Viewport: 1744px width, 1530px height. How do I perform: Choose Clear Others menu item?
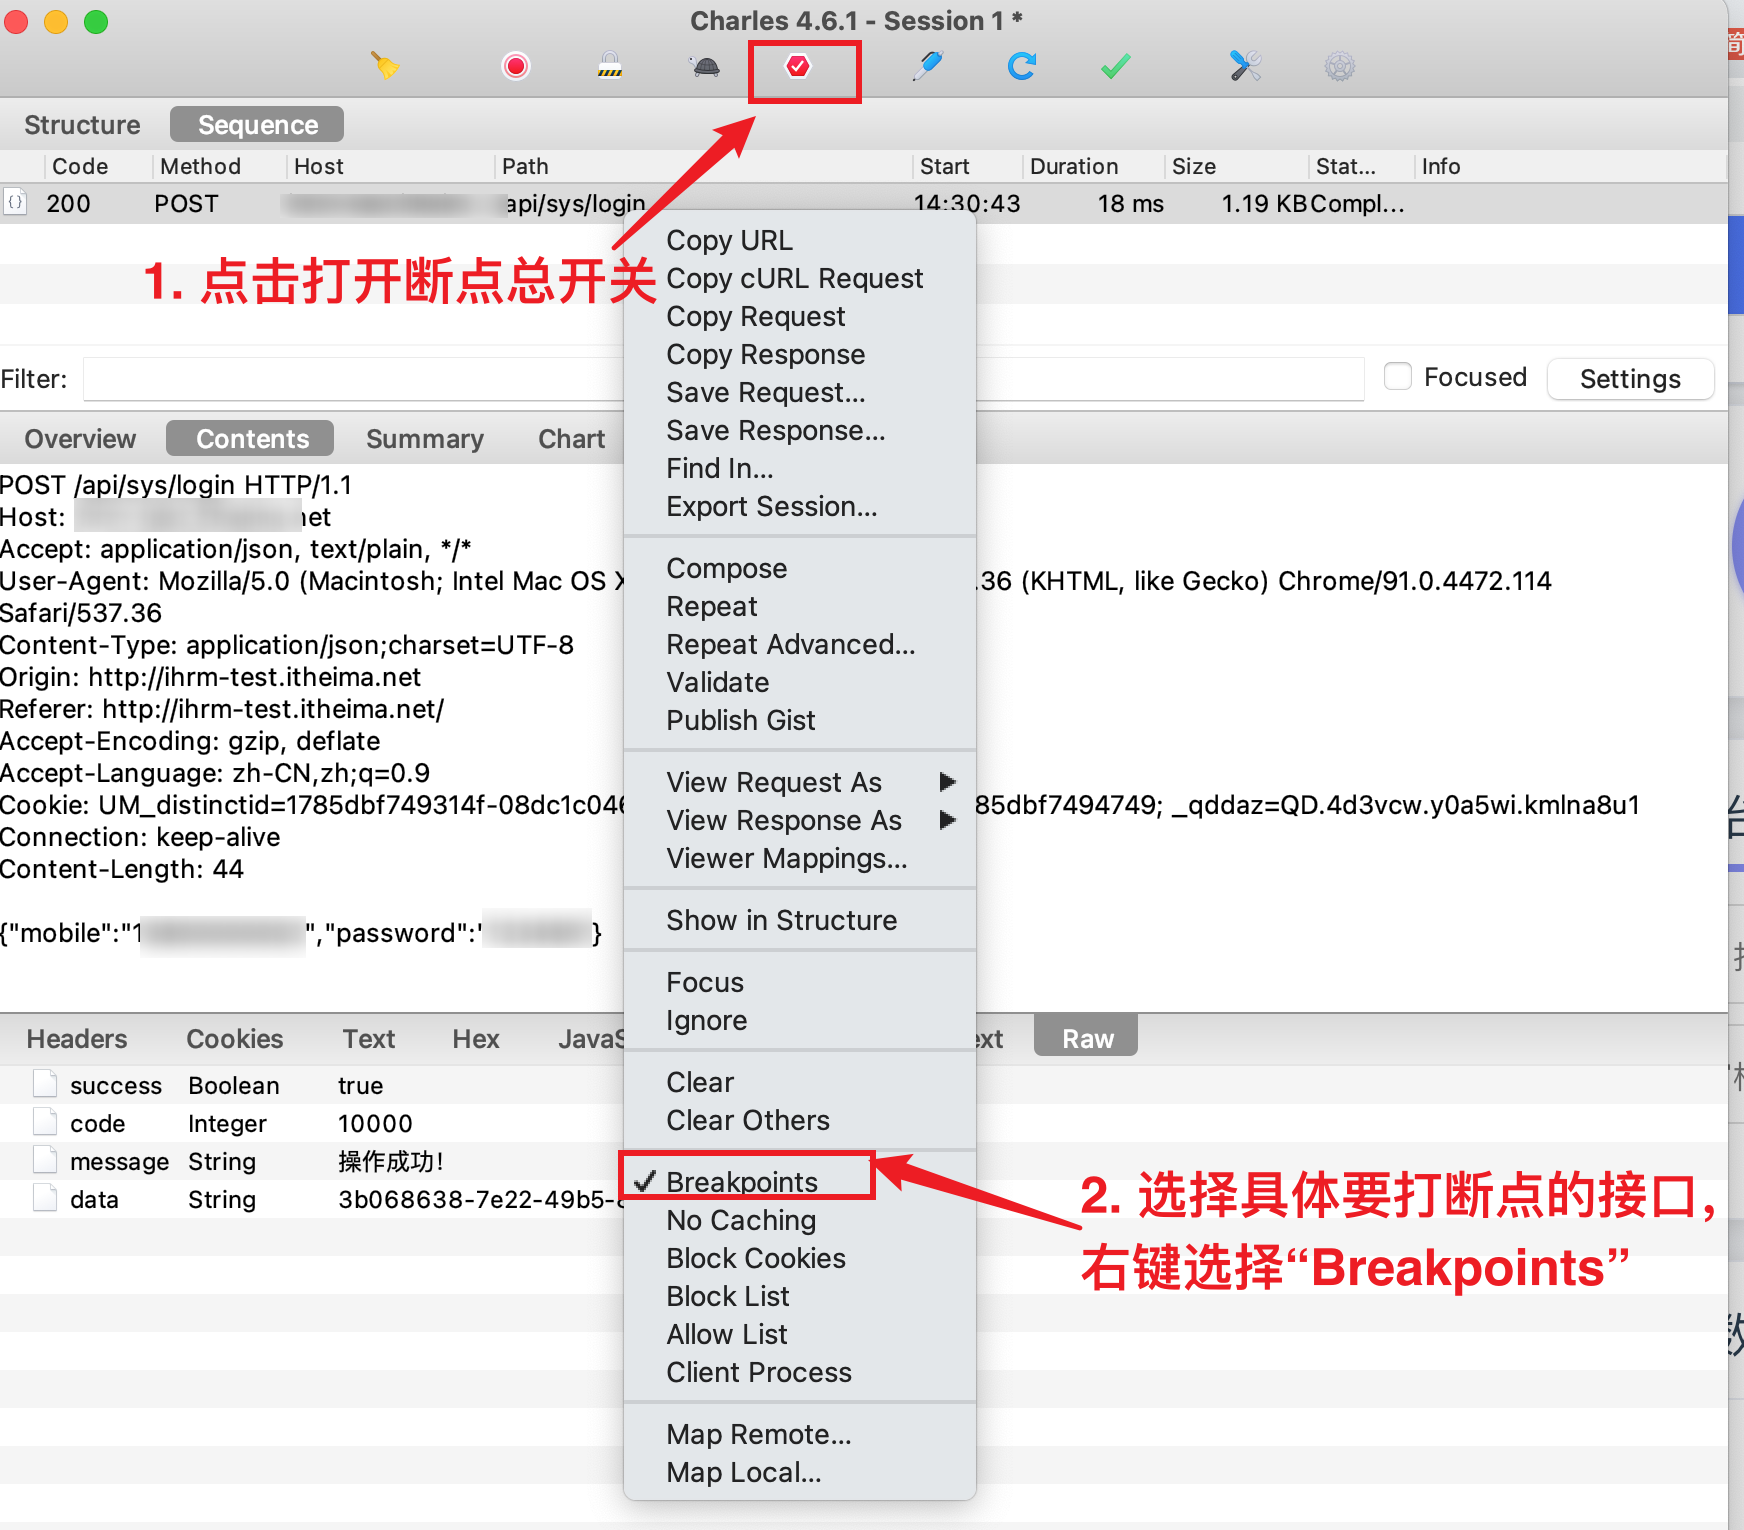(799, 1120)
